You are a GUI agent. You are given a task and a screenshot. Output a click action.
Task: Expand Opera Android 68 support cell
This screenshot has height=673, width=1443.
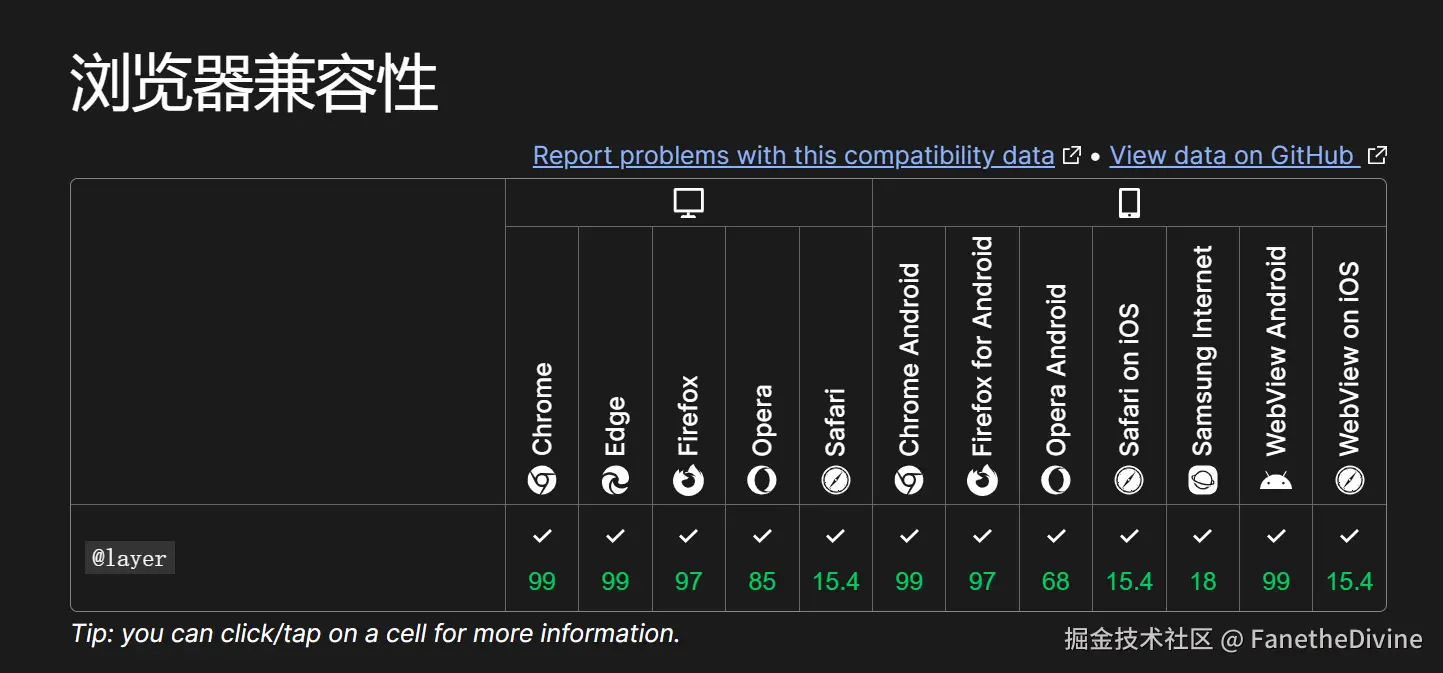tap(1056, 558)
